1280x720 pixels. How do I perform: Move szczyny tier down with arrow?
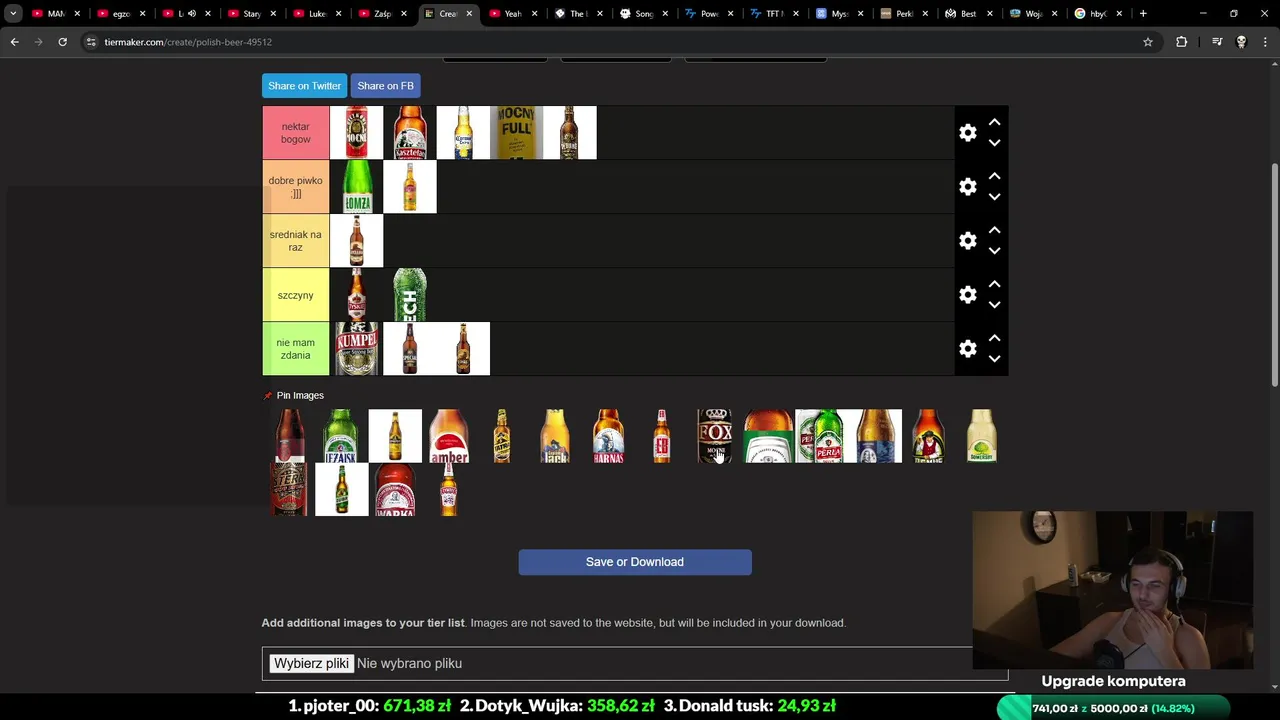coord(994,305)
